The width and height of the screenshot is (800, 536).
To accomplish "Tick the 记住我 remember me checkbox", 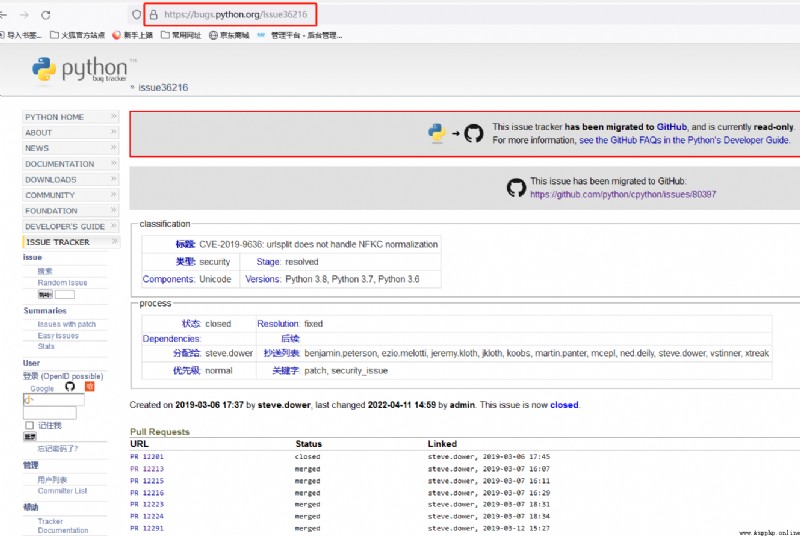I will (30, 425).
